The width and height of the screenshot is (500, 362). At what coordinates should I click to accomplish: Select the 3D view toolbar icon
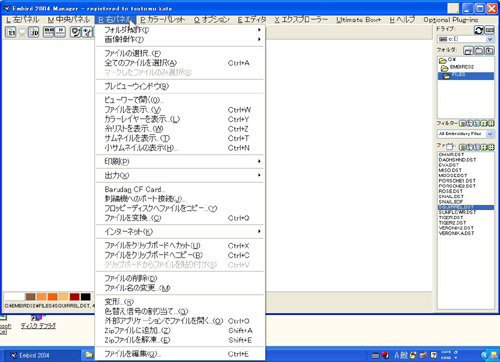tap(34, 32)
